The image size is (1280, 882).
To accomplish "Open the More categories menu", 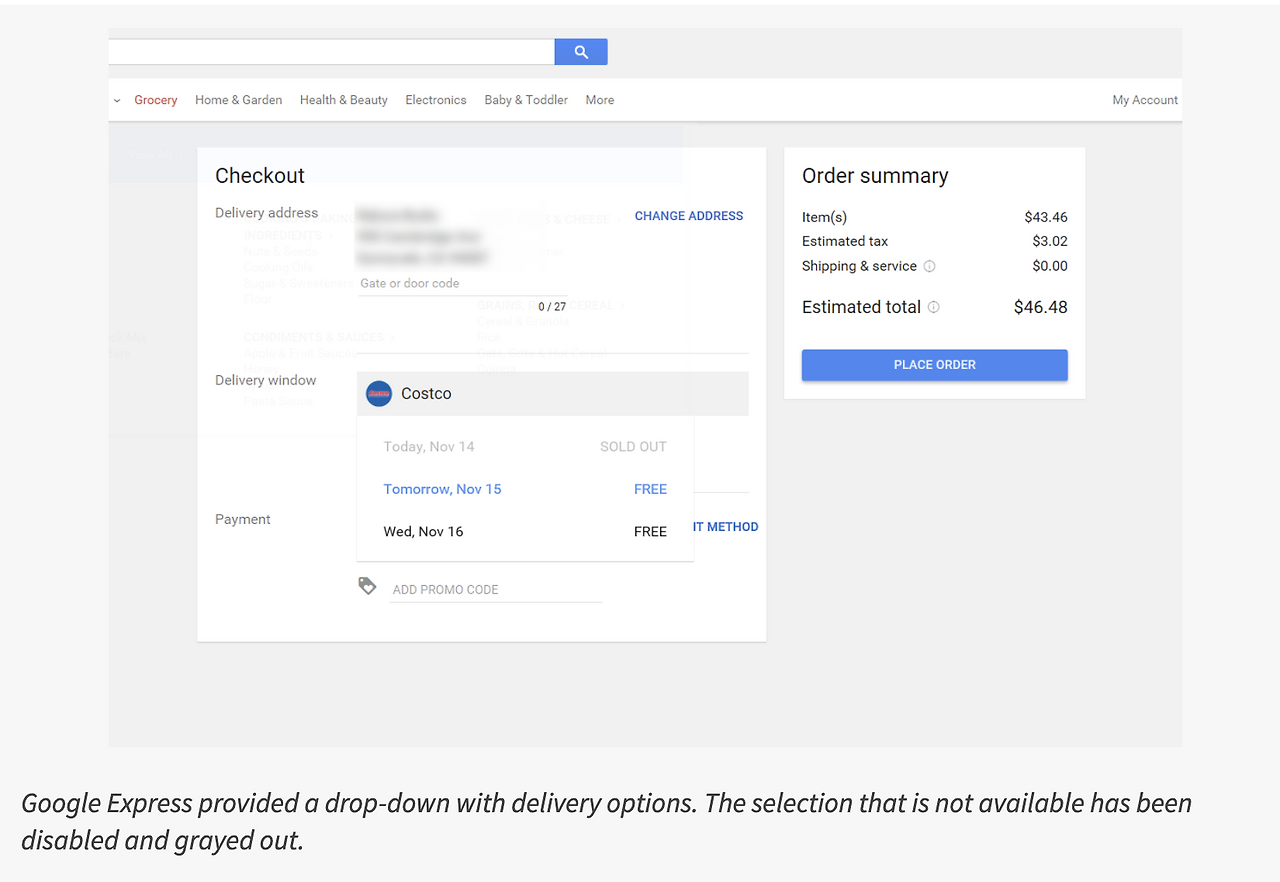I will point(600,100).
